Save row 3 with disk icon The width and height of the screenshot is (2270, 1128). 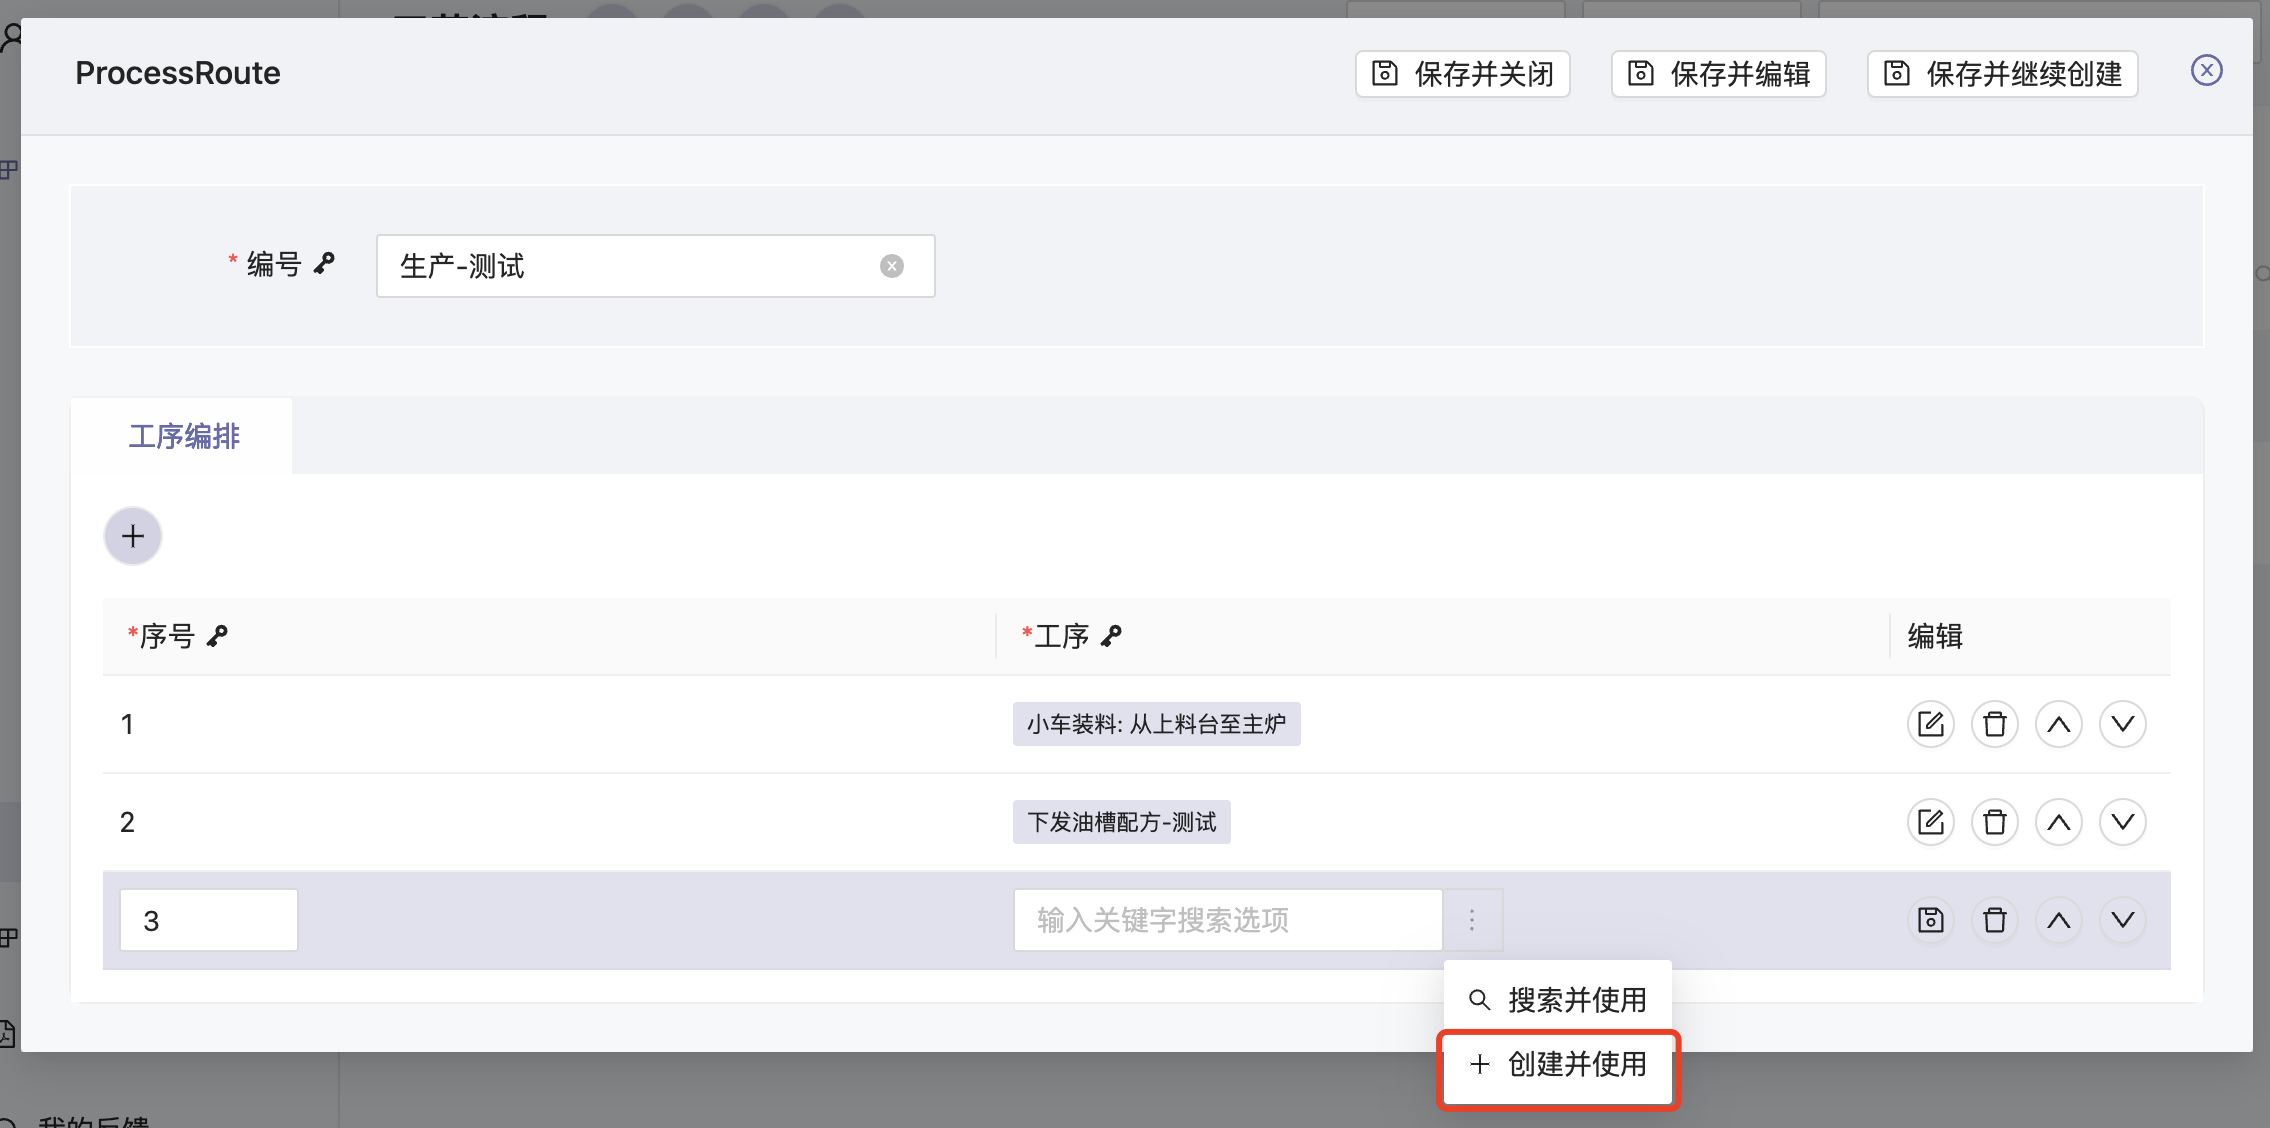point(1930,920)
